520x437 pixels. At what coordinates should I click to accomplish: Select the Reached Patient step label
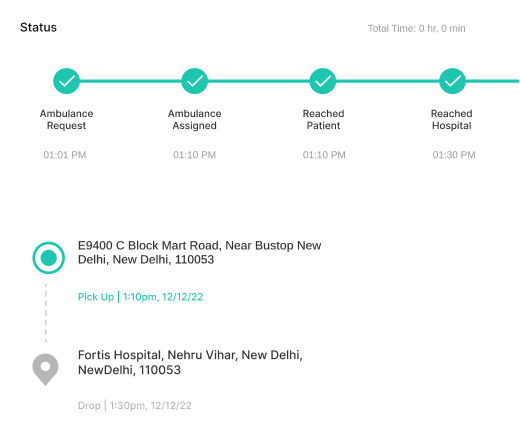[x=323, y=119]
